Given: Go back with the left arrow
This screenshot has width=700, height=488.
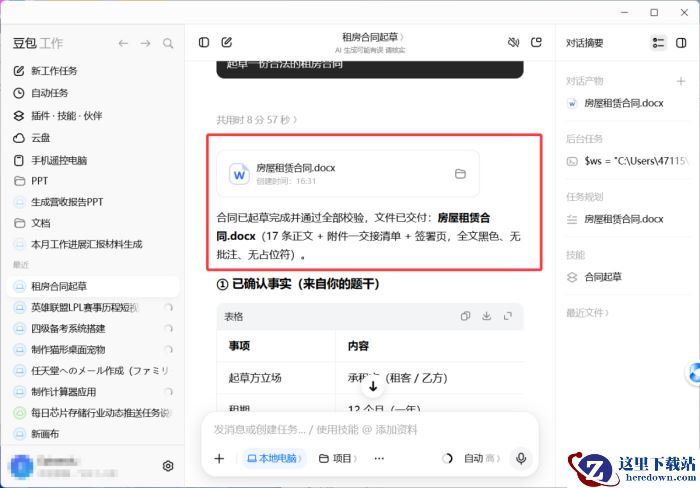Looking at the screenshot, I should tap(123, 43).
